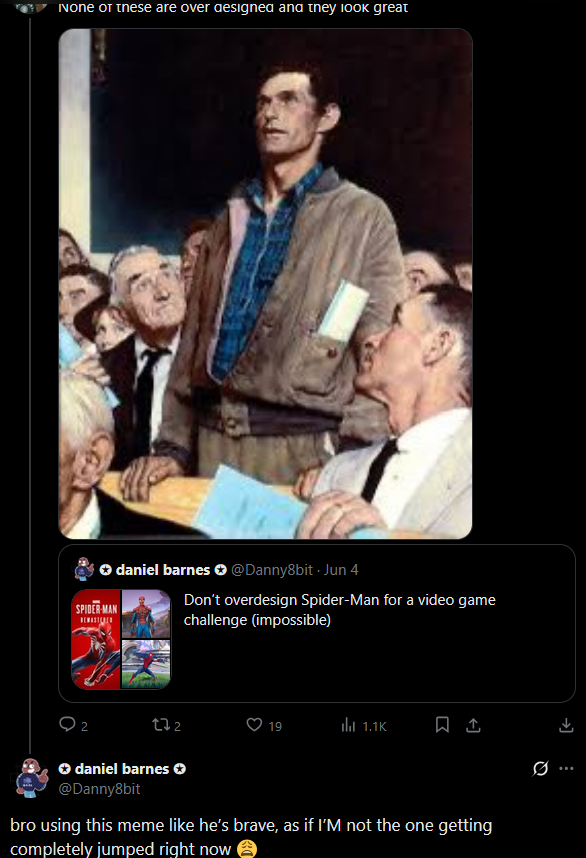
Task: Repost using the retweet icon
Action: coord(161,725)
